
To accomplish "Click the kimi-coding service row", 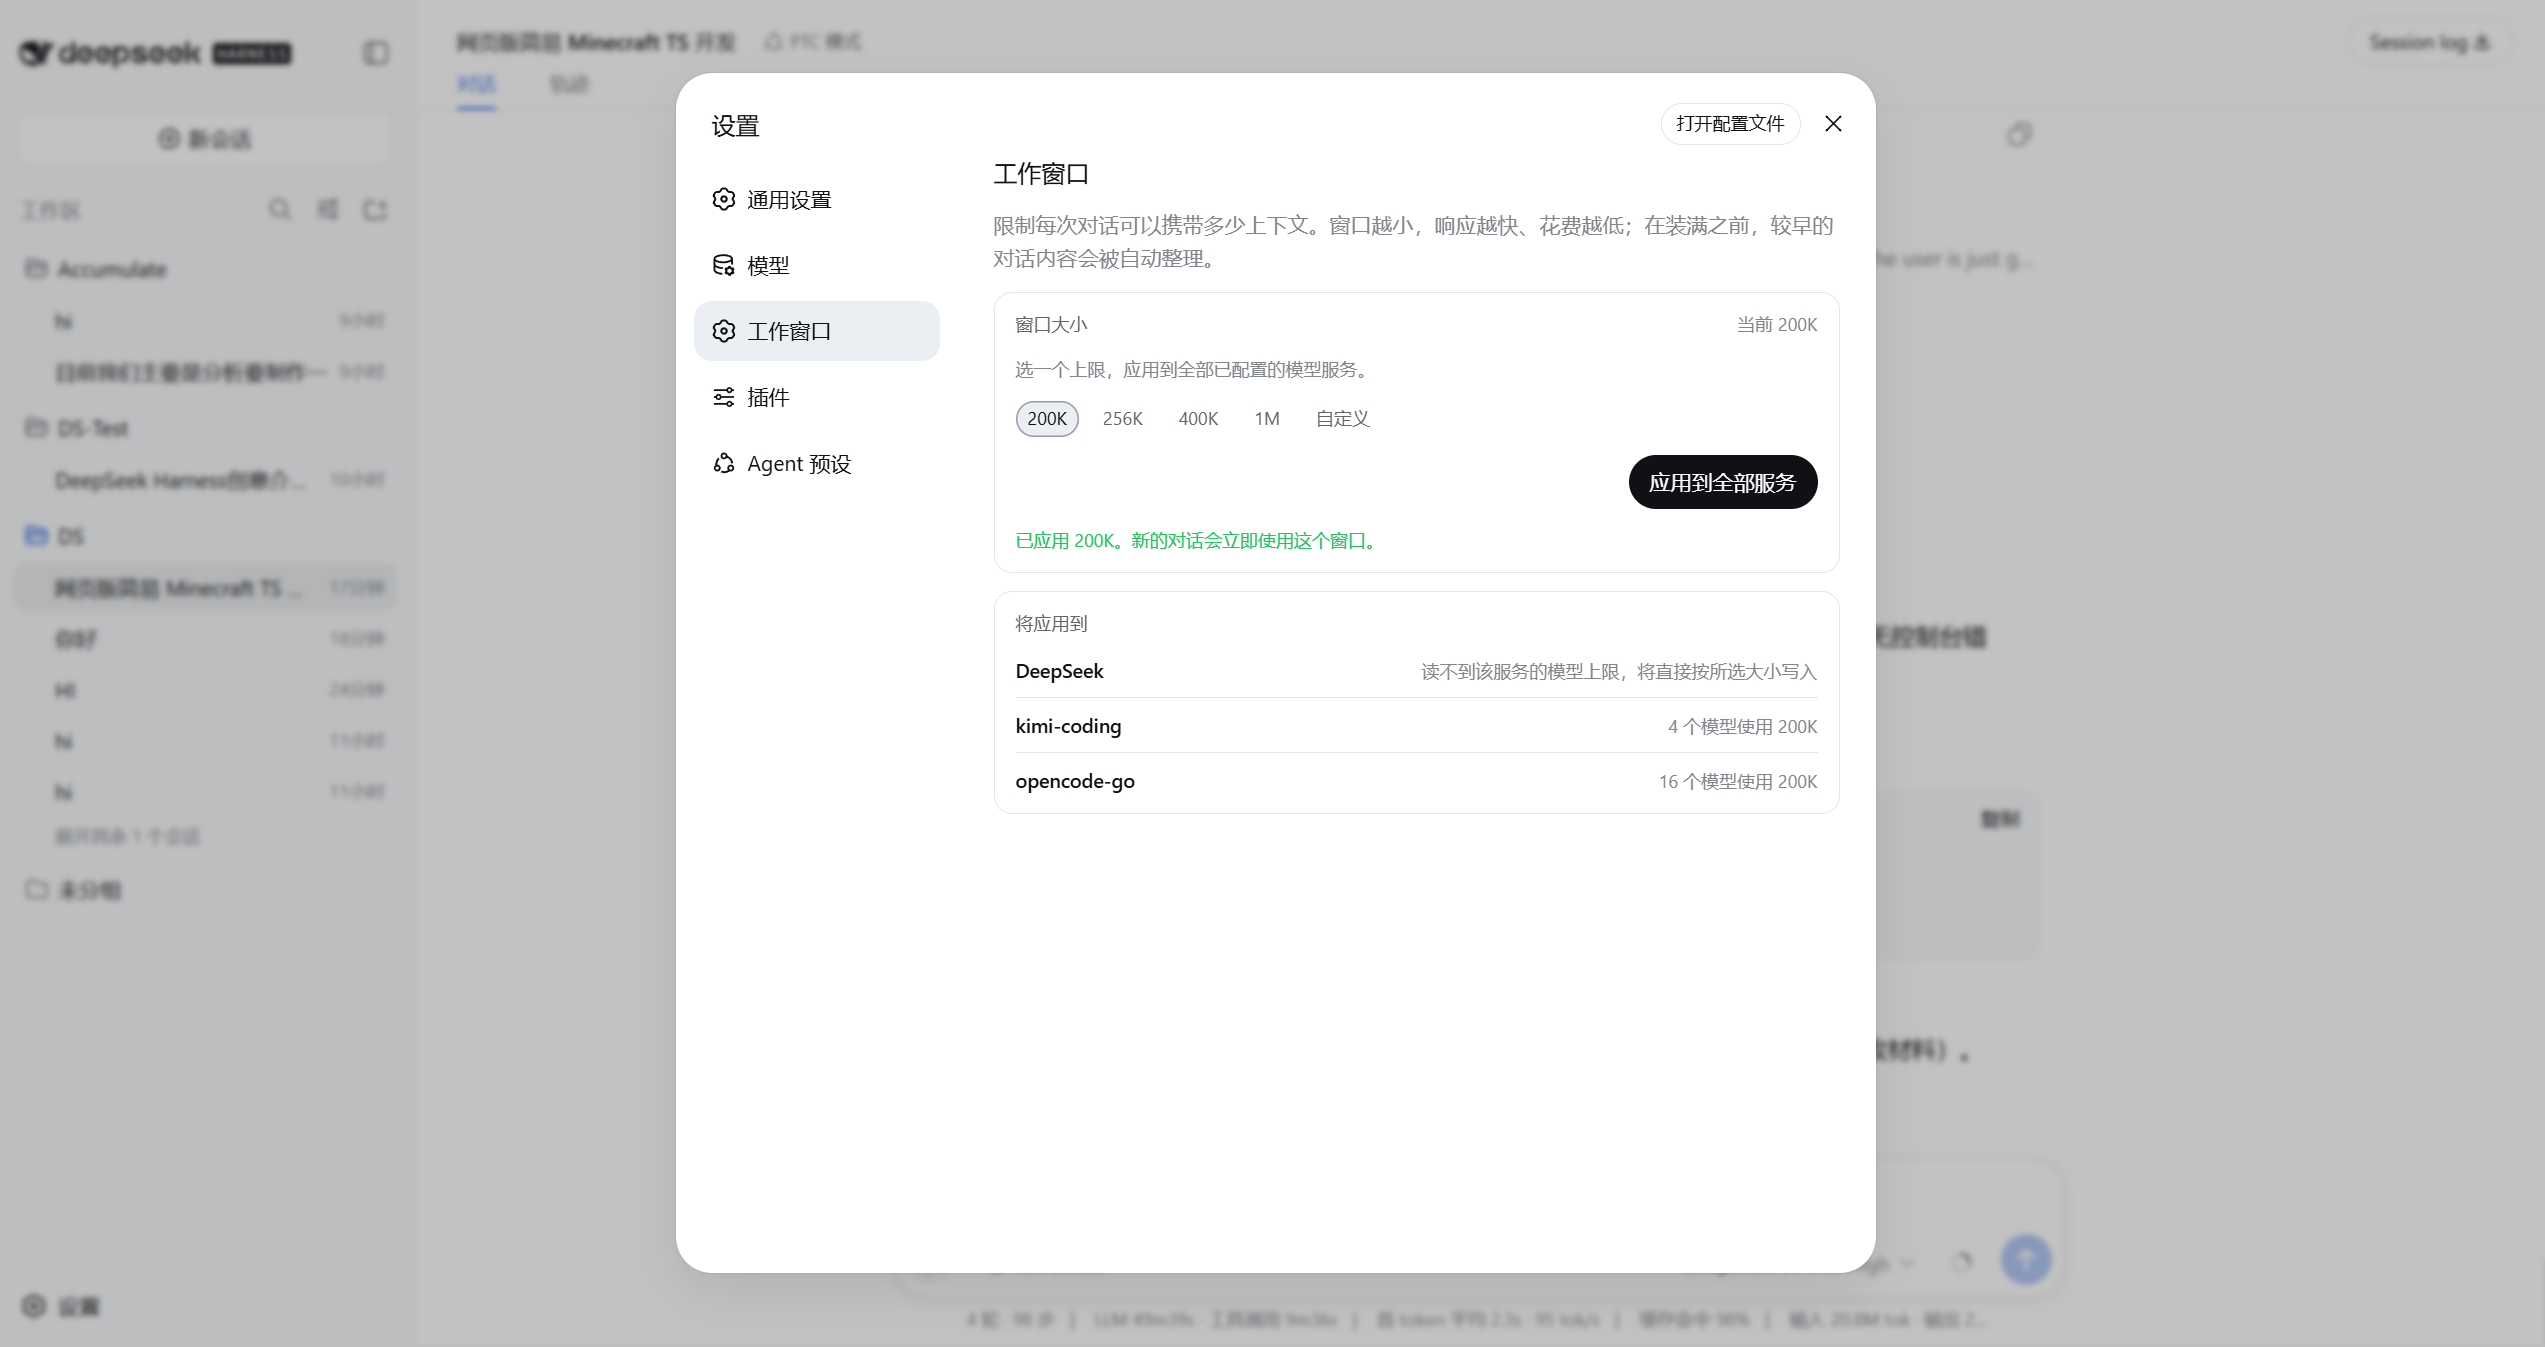I will 1416,726.
